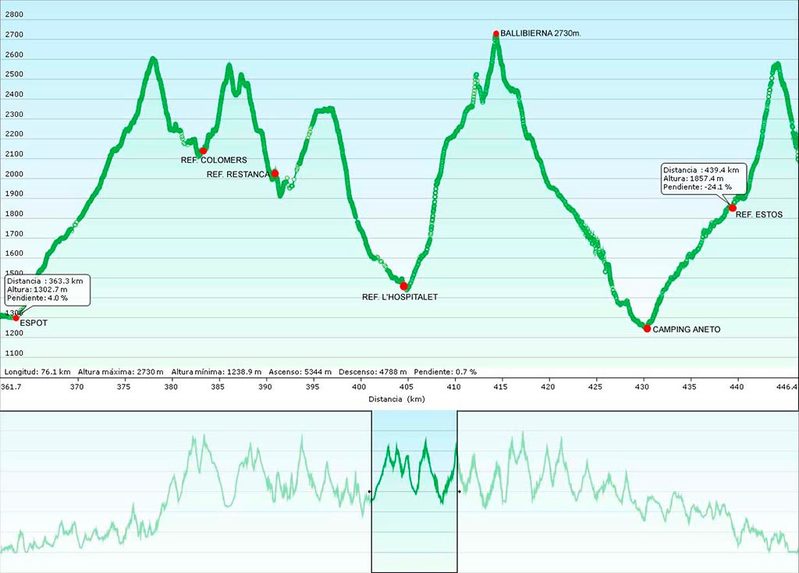The height and width of the screenshot is (573, 799).
Task: Click the REF. ESTOS red marker
Action: pos(732,208)
